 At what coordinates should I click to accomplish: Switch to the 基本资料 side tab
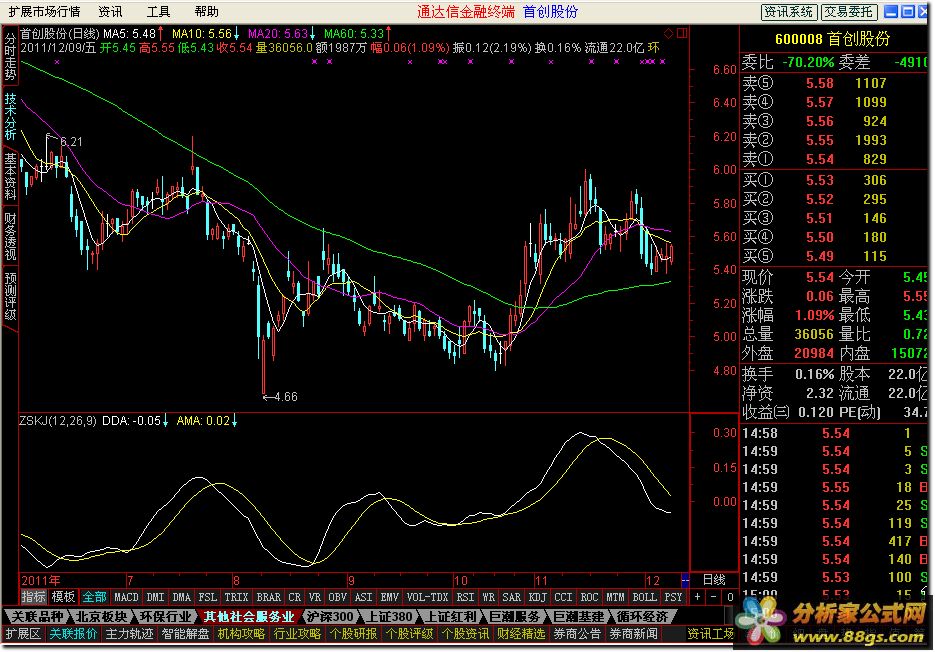coord(10,177)
